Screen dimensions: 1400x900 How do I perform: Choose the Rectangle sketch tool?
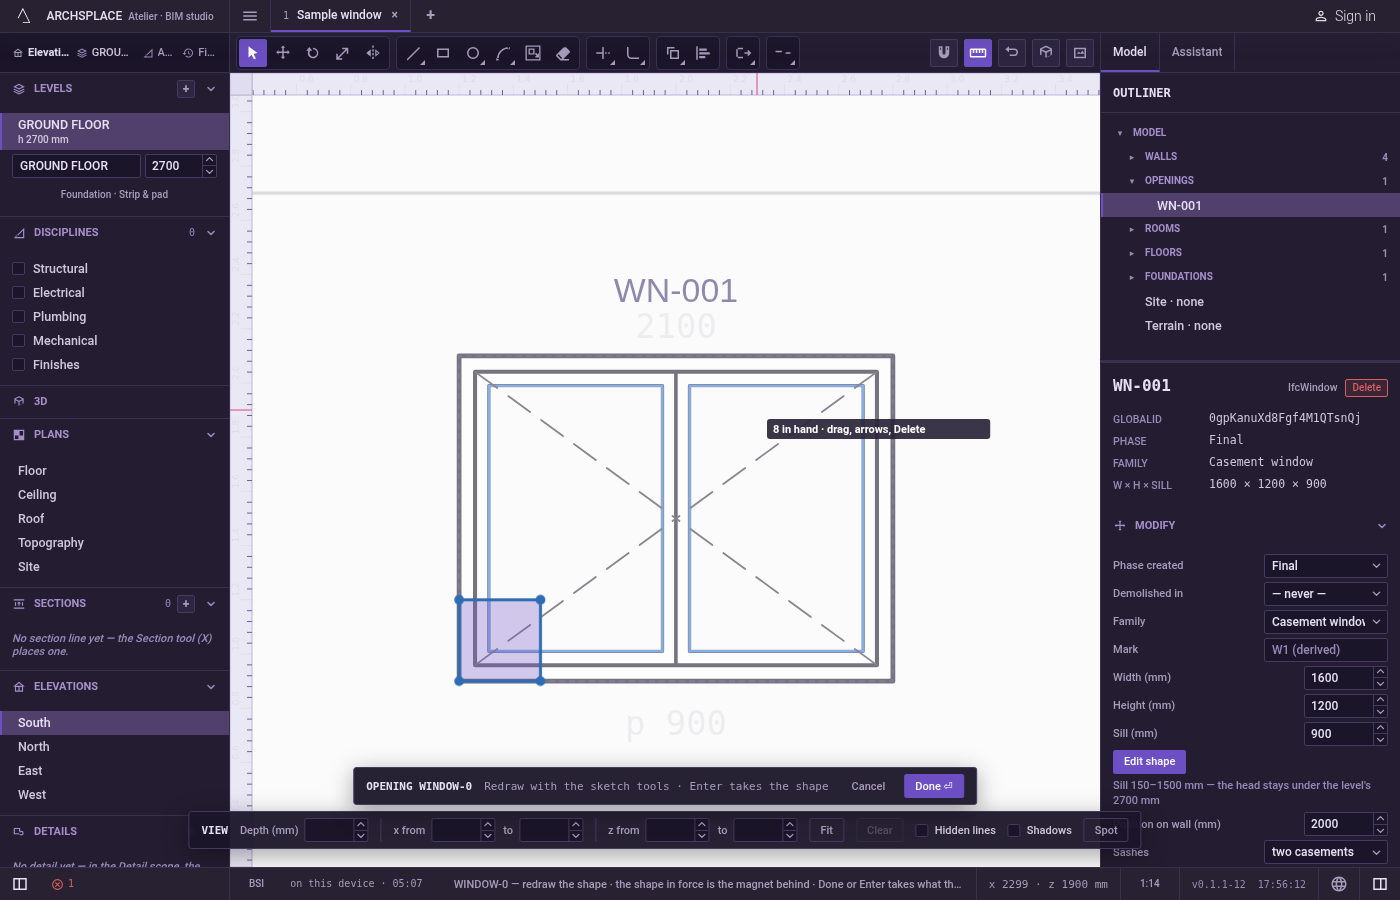[x=443, y=53]
